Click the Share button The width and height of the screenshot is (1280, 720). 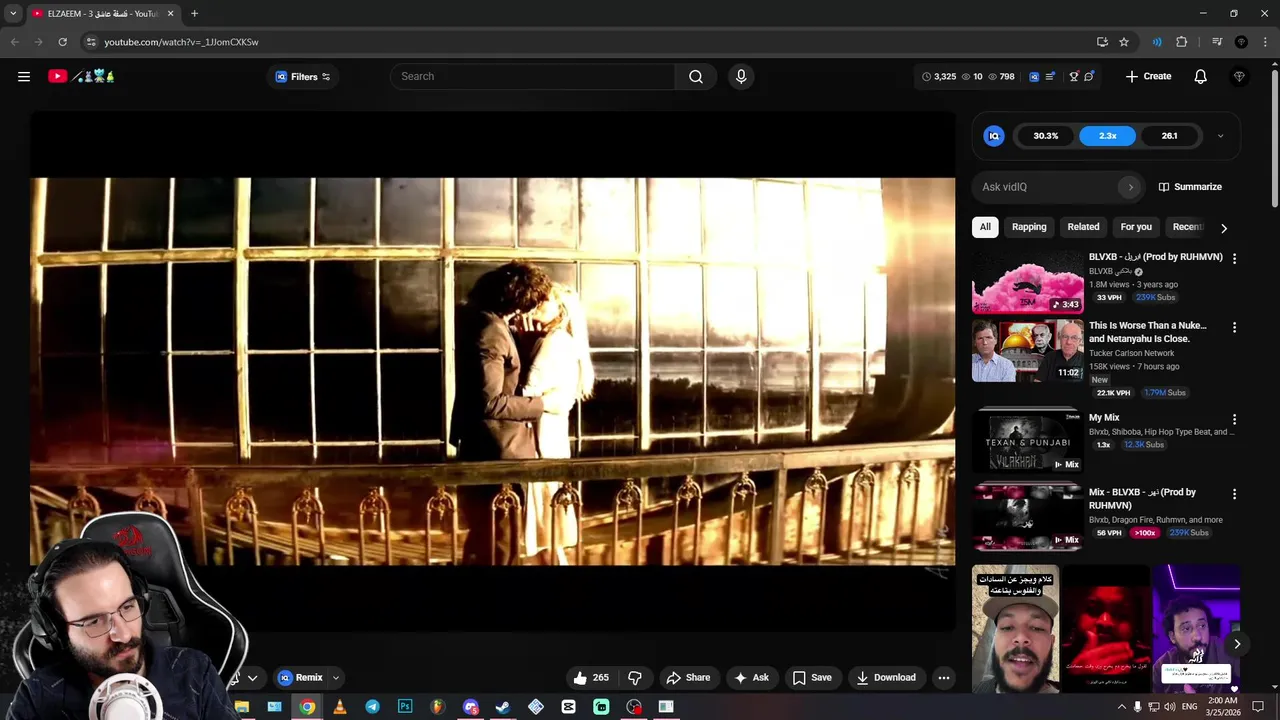(x=688, y=677)
